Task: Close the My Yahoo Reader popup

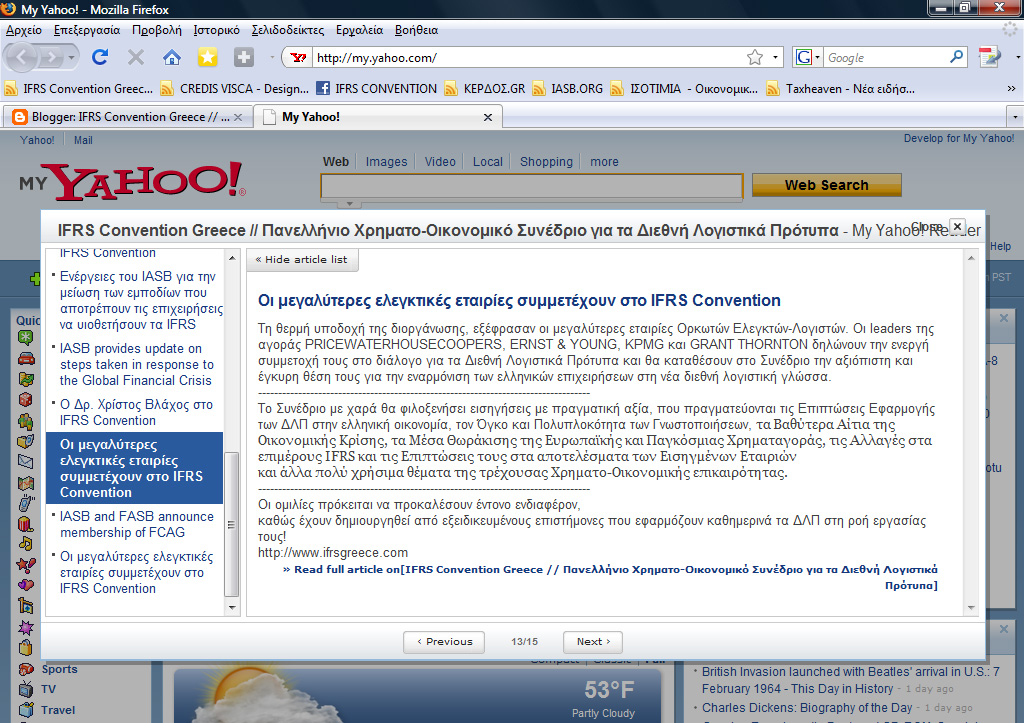Action: pyautogui.click(x=957, y=227)
